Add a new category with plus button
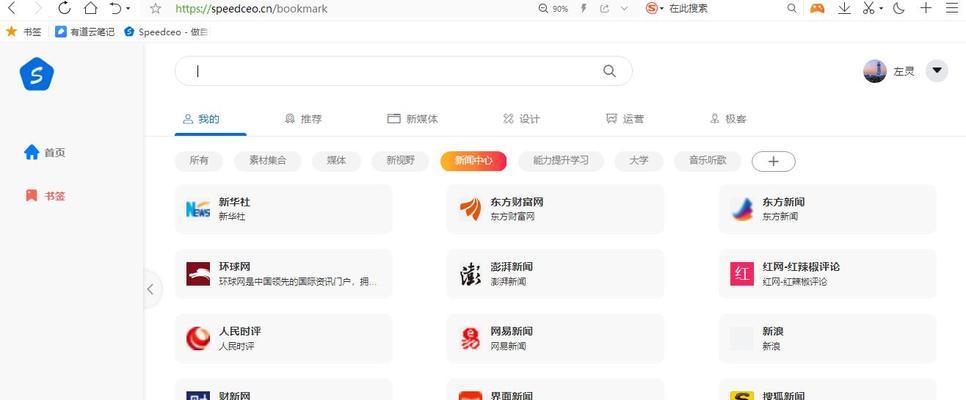Viewport: 966px width, 400px height. (x=774, y=161)
